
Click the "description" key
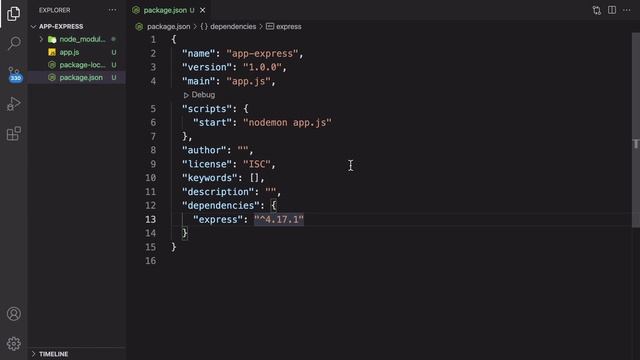point(218,192)
